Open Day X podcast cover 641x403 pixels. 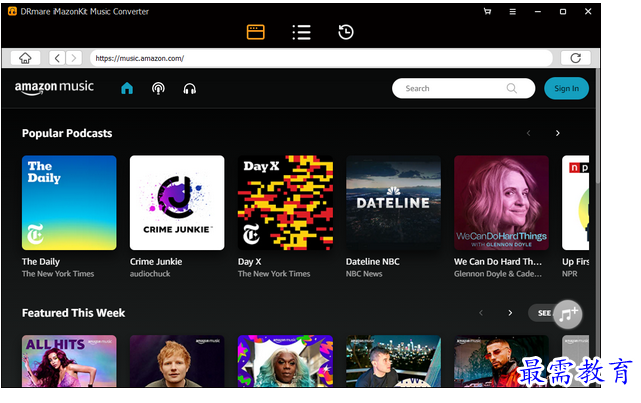(285, 203)
